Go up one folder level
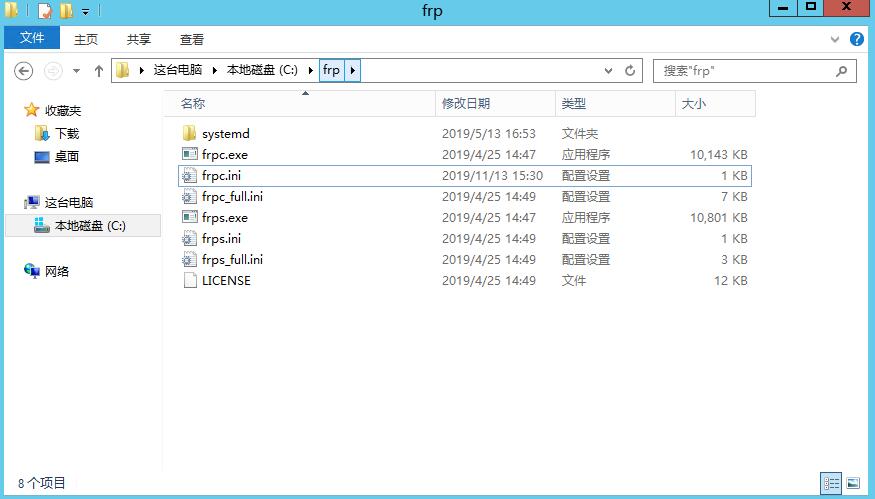875x499 pixels. click(x=99, y=71)
